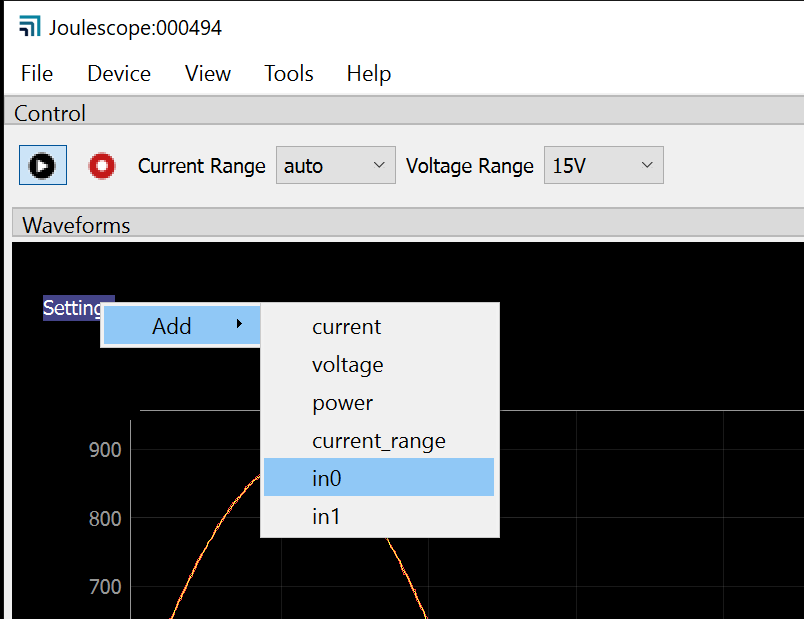
Task: Click the red record button
Action: [102, 166]
